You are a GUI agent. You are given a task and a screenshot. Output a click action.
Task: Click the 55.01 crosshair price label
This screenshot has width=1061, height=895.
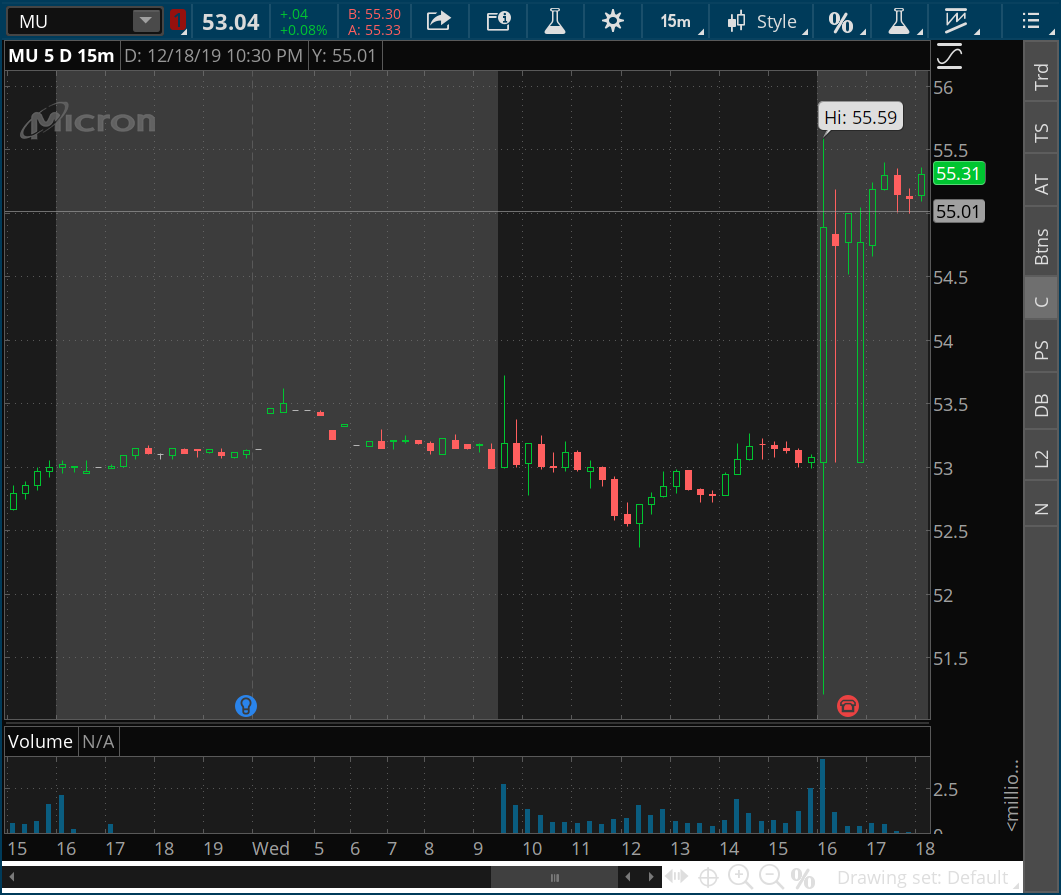pyautogui.click(x=959, y=212)
